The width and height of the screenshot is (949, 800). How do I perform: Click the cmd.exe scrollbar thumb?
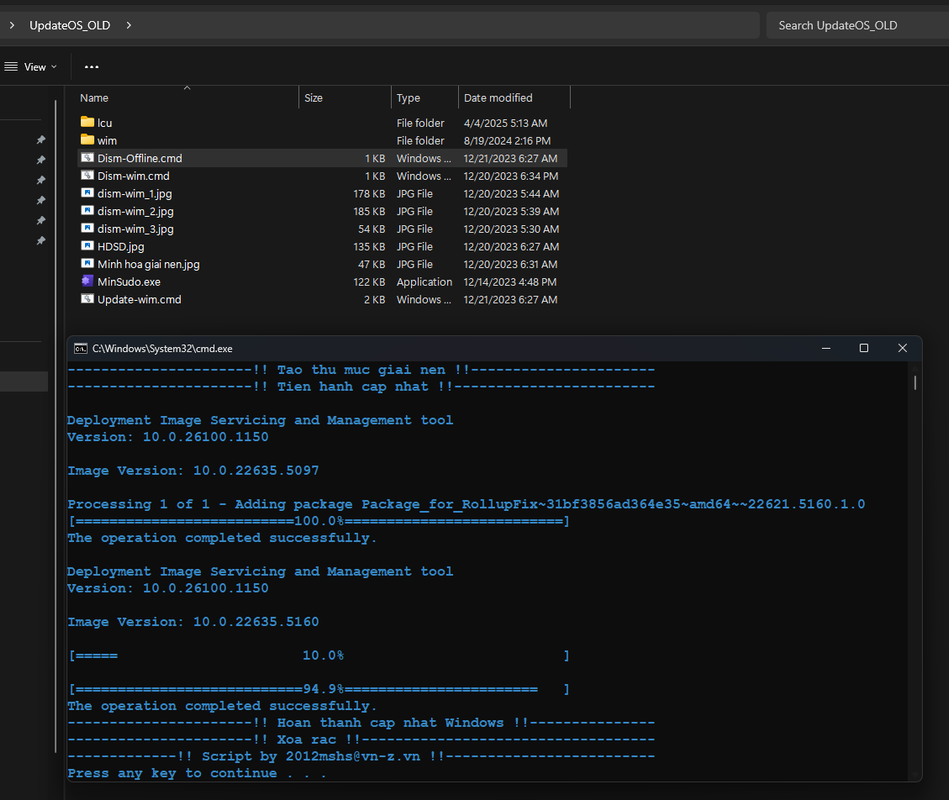tap(915, 382)
